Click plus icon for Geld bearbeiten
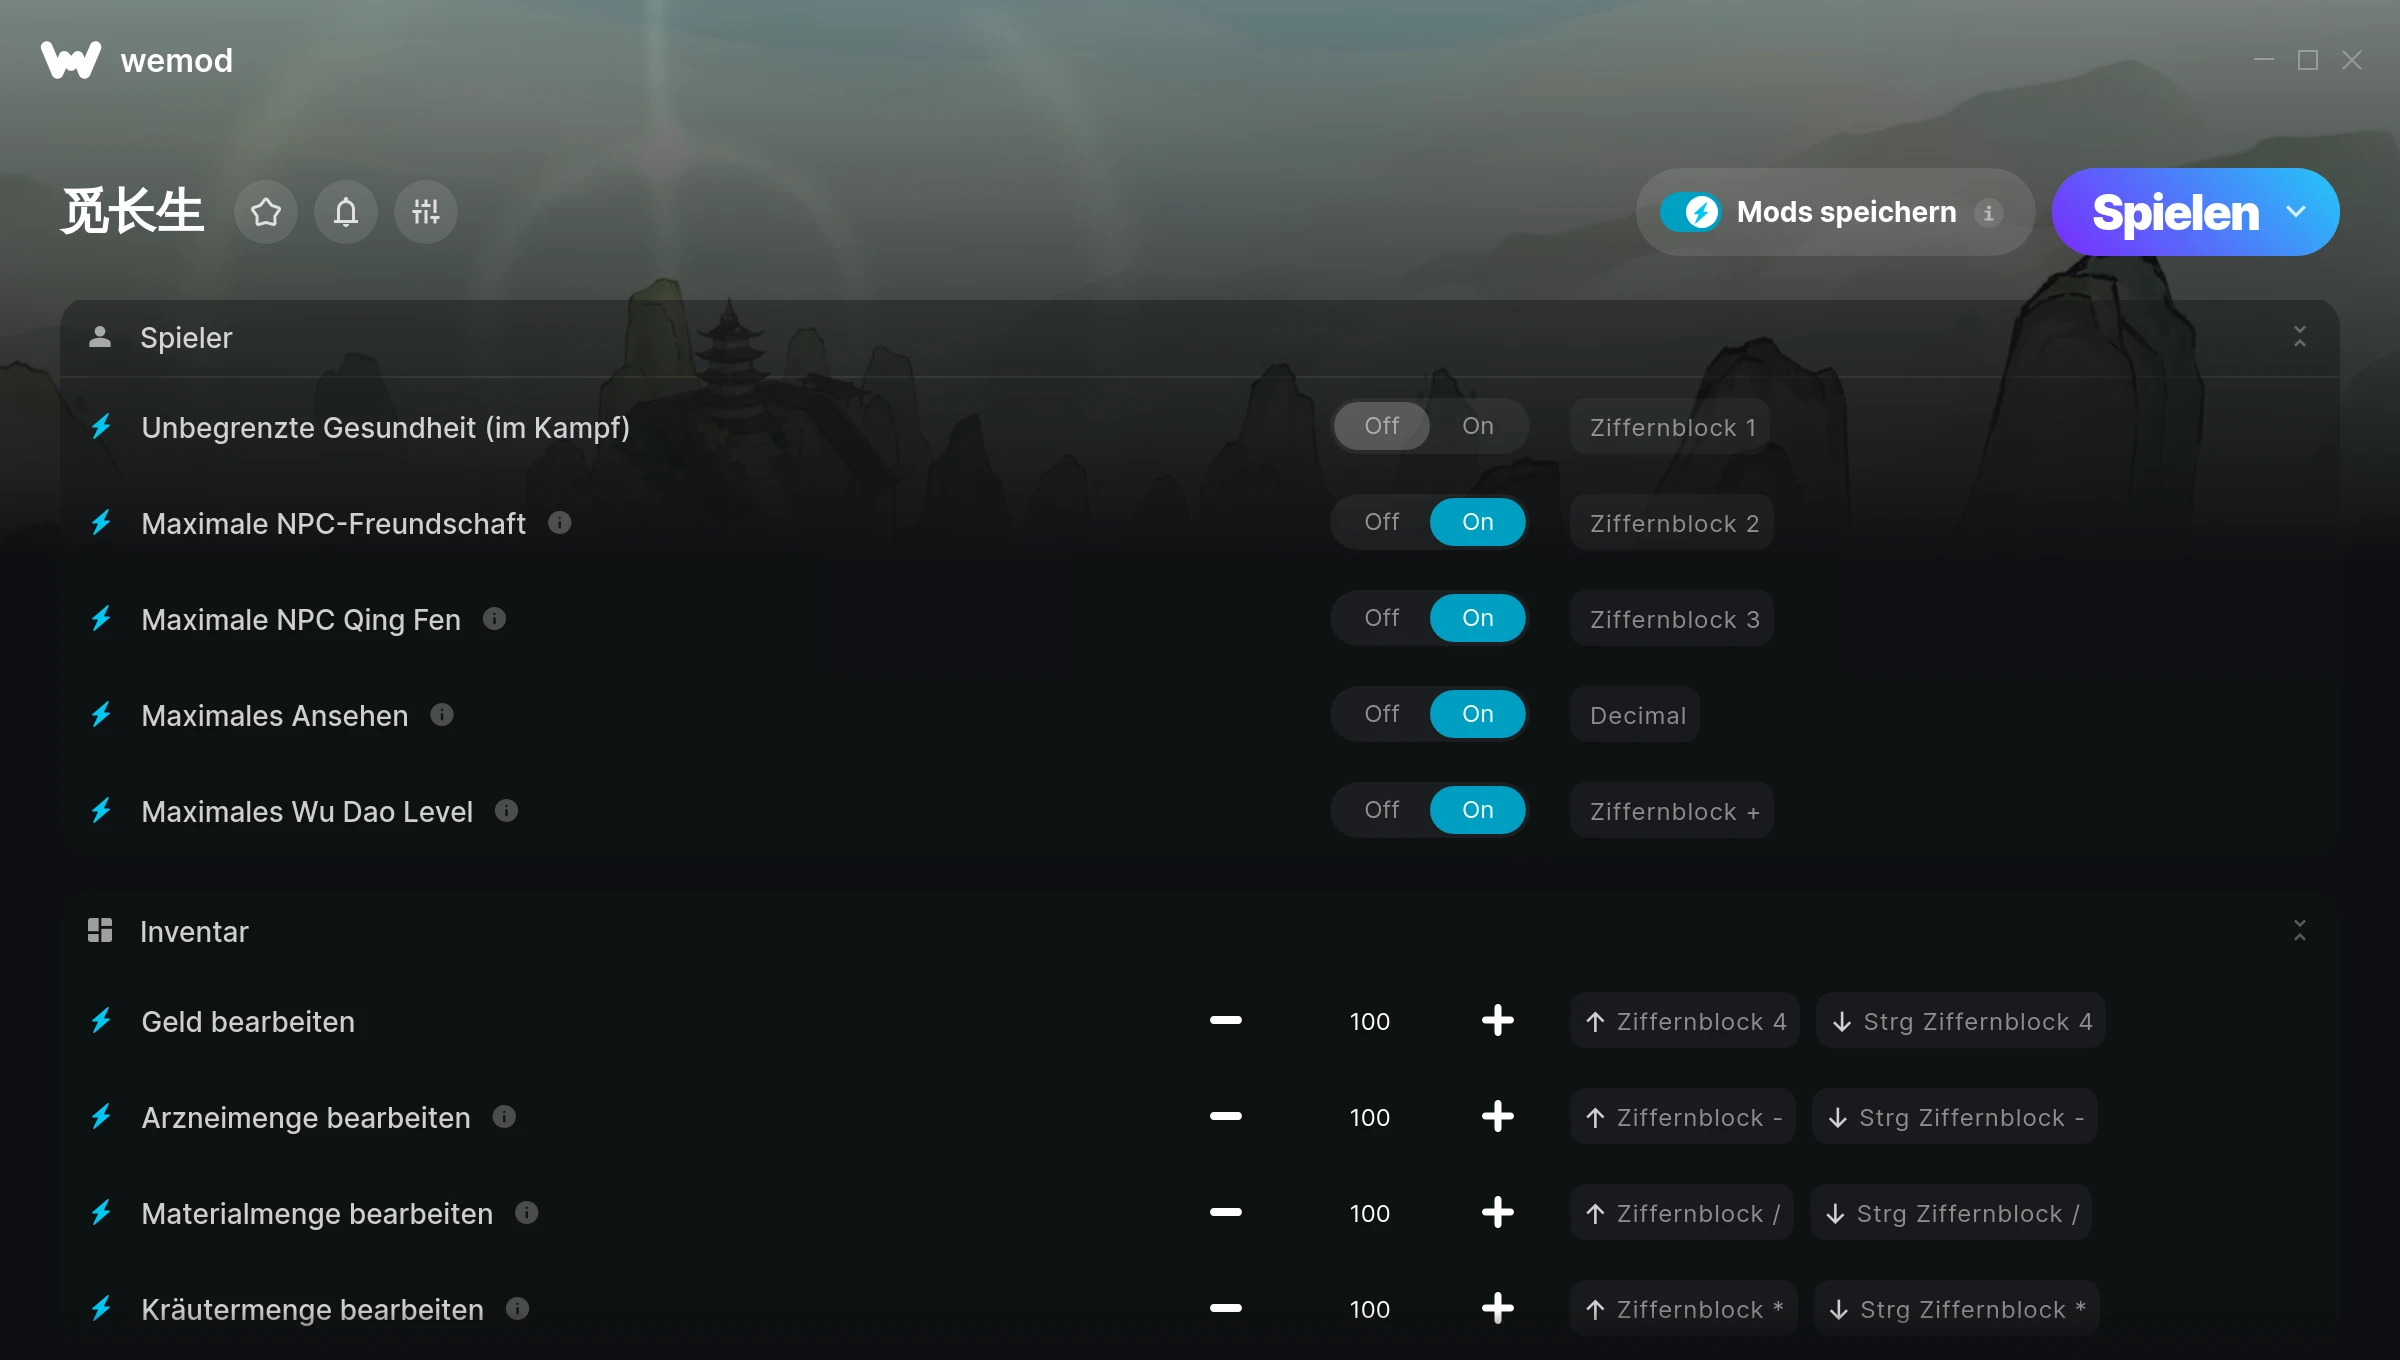The image size is (2400, 1360). 1497,1021
